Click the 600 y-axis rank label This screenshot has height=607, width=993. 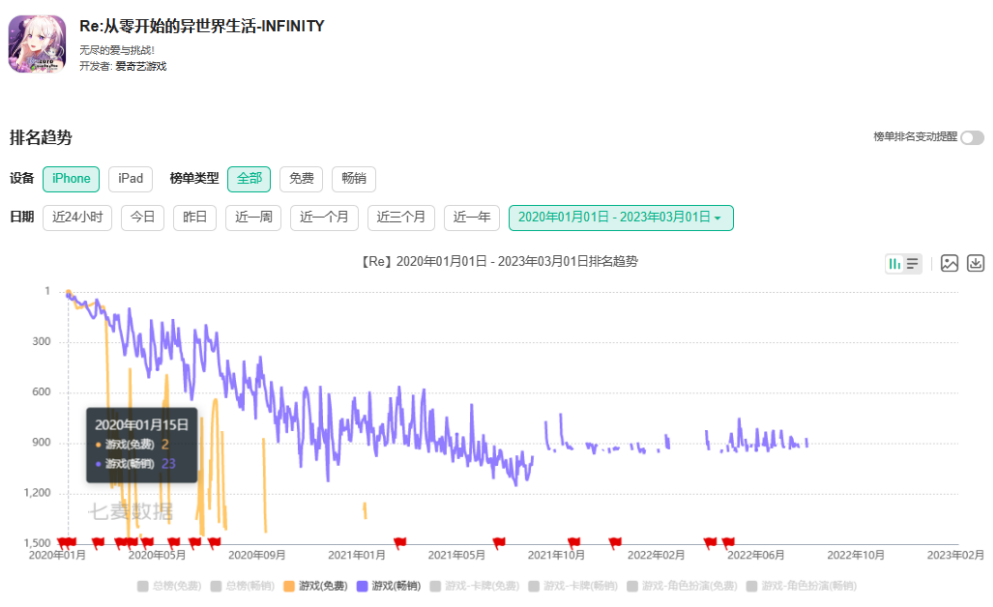(x=41, y=392)
